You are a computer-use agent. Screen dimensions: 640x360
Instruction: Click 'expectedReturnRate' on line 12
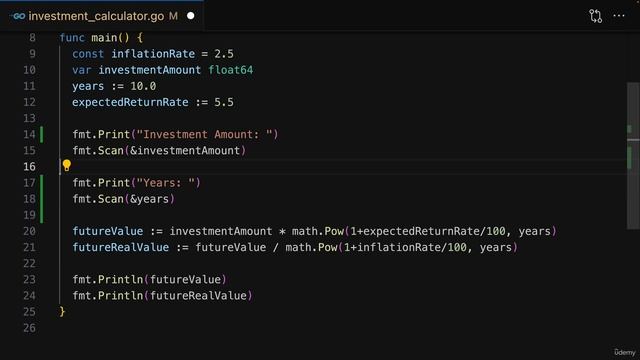coord(130,102)
